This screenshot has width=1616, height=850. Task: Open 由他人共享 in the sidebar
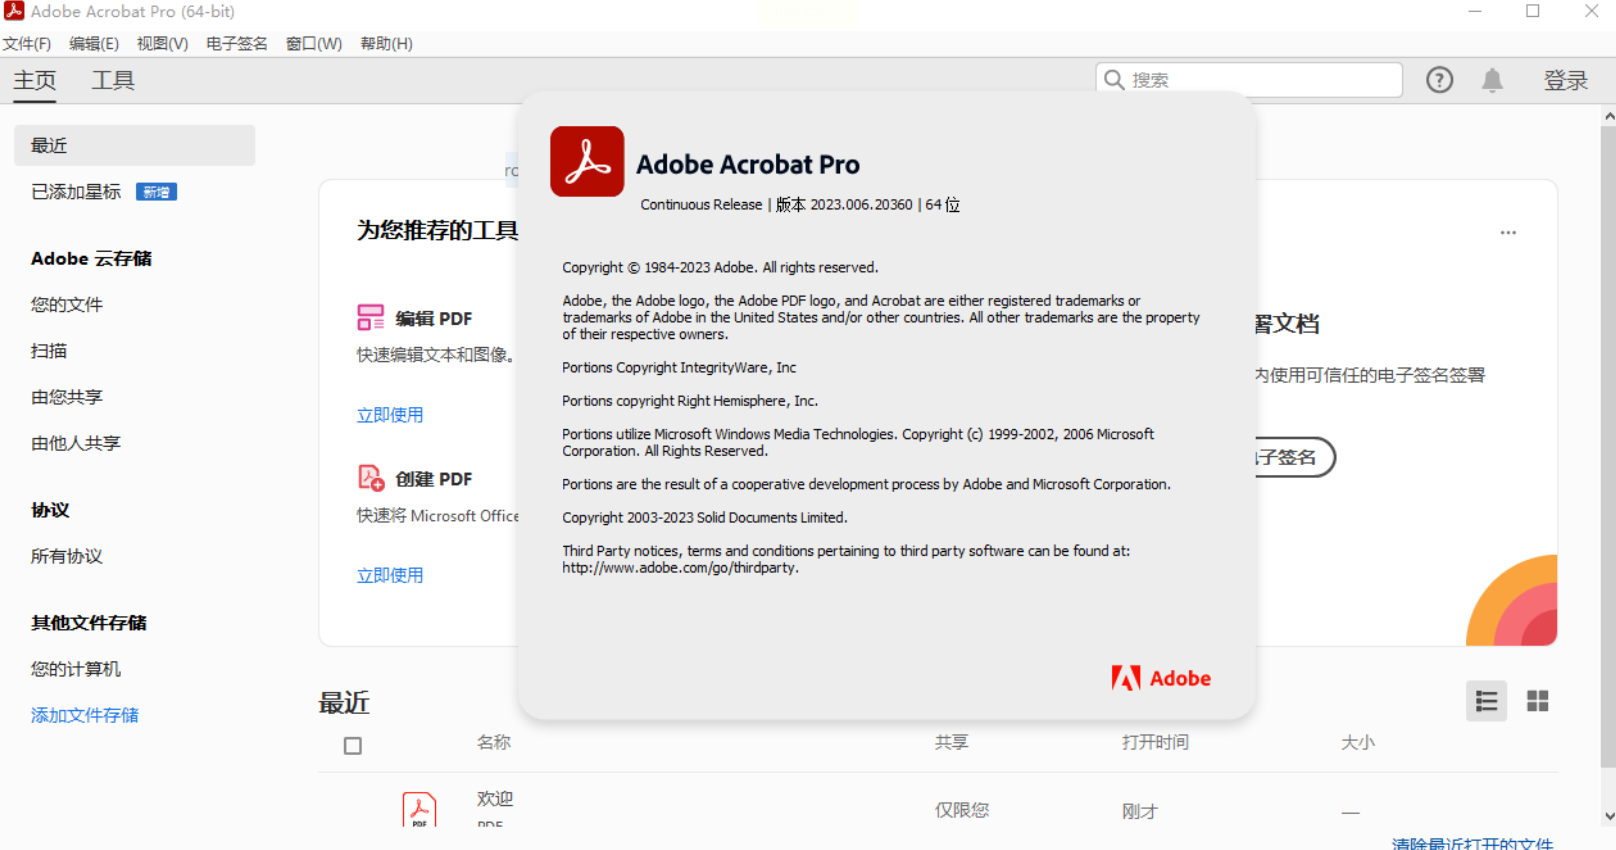(x=76, y=443)
